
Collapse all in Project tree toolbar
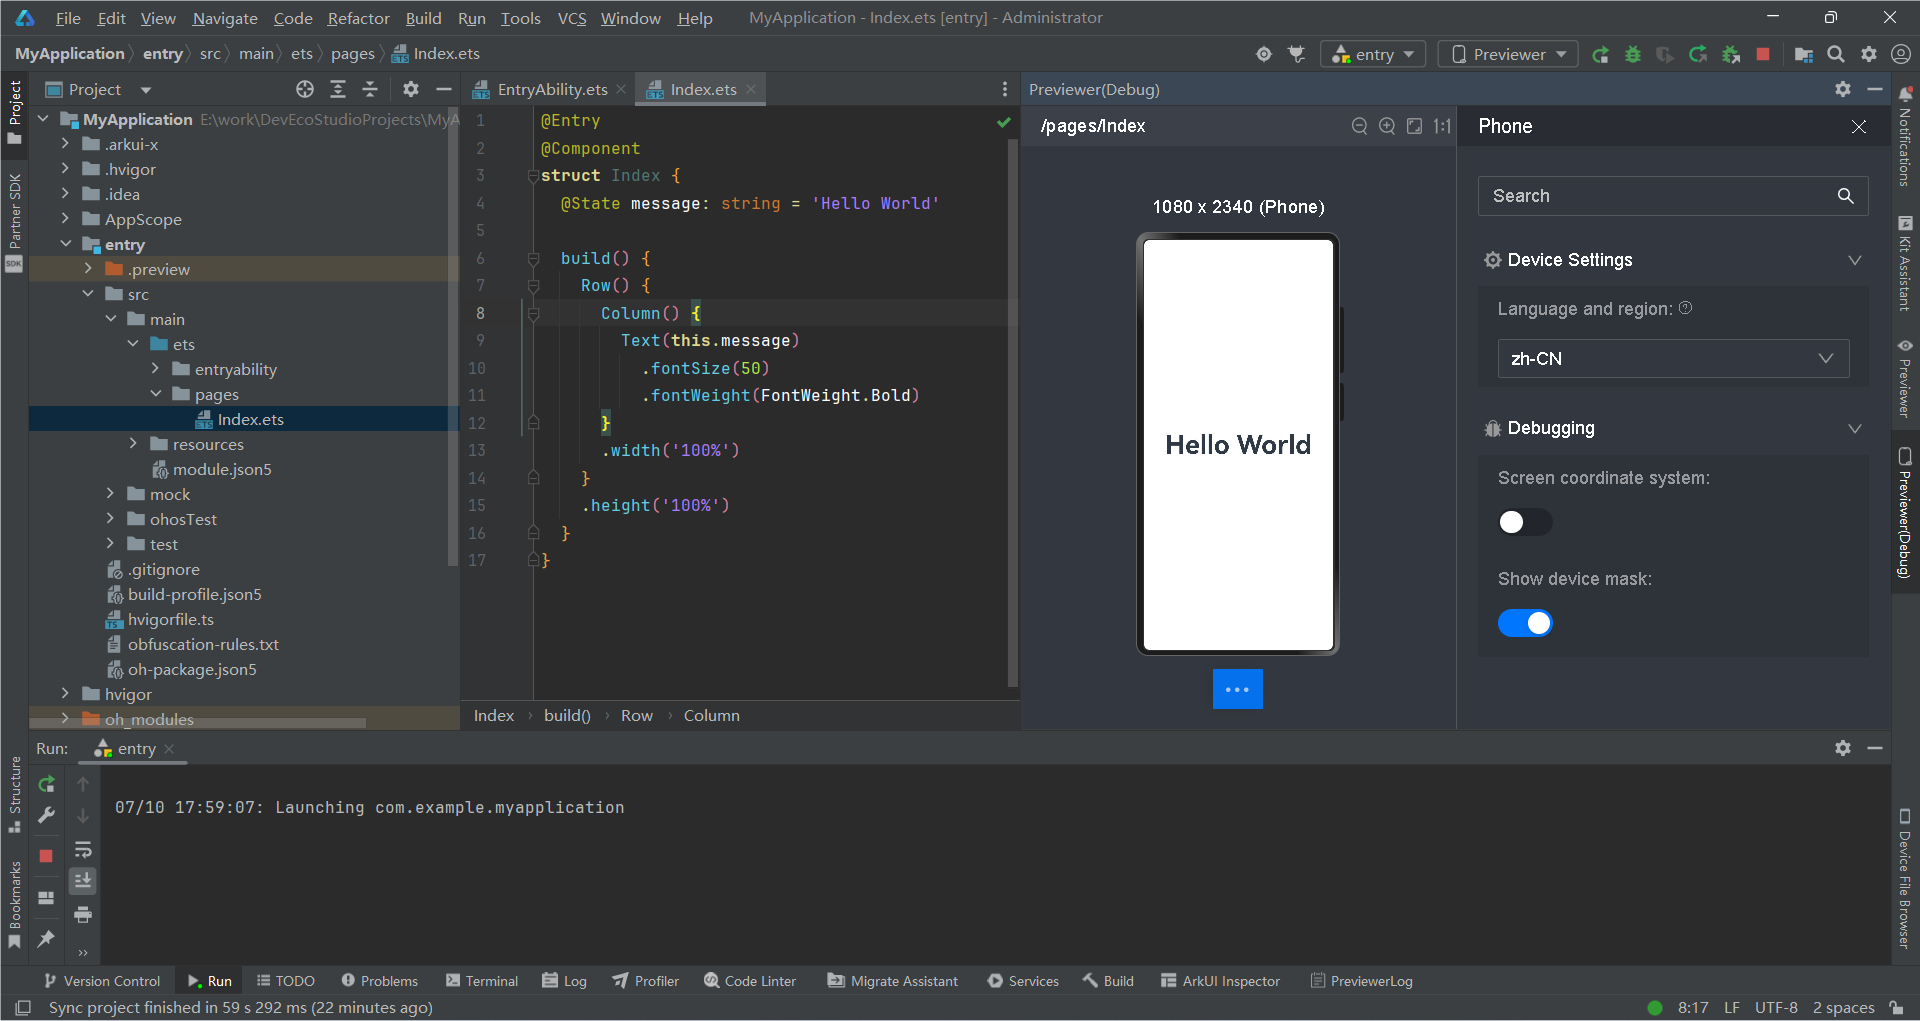click(x=370, y=90)
